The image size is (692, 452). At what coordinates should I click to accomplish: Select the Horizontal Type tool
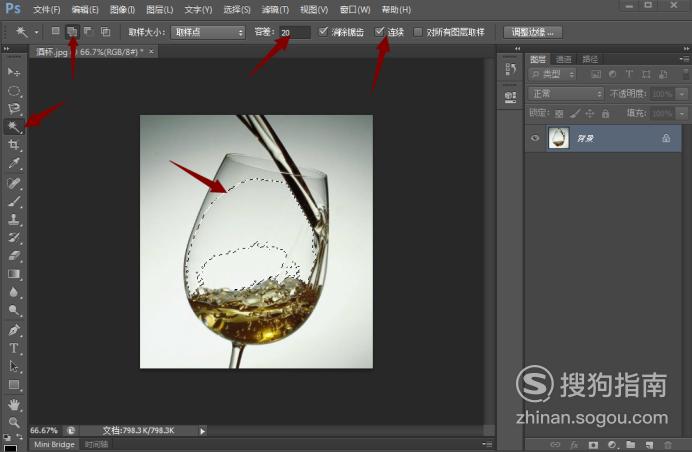pyautogui.click(x=14, y=348)
